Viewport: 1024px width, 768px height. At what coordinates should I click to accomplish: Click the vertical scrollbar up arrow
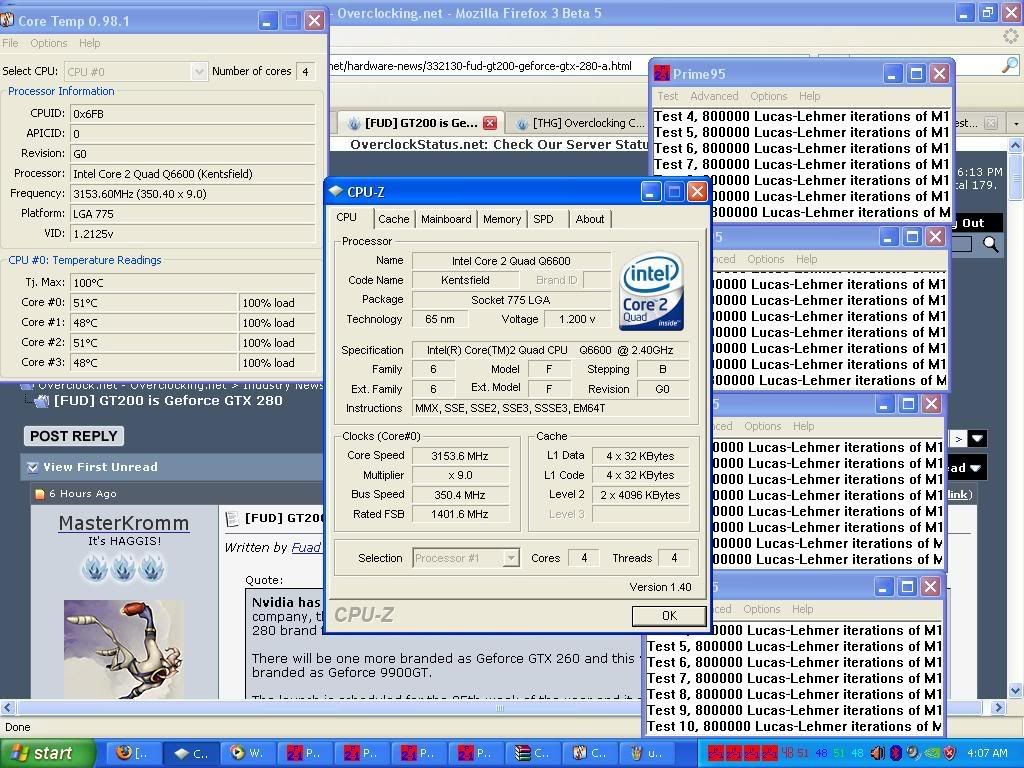[1016, 145]
